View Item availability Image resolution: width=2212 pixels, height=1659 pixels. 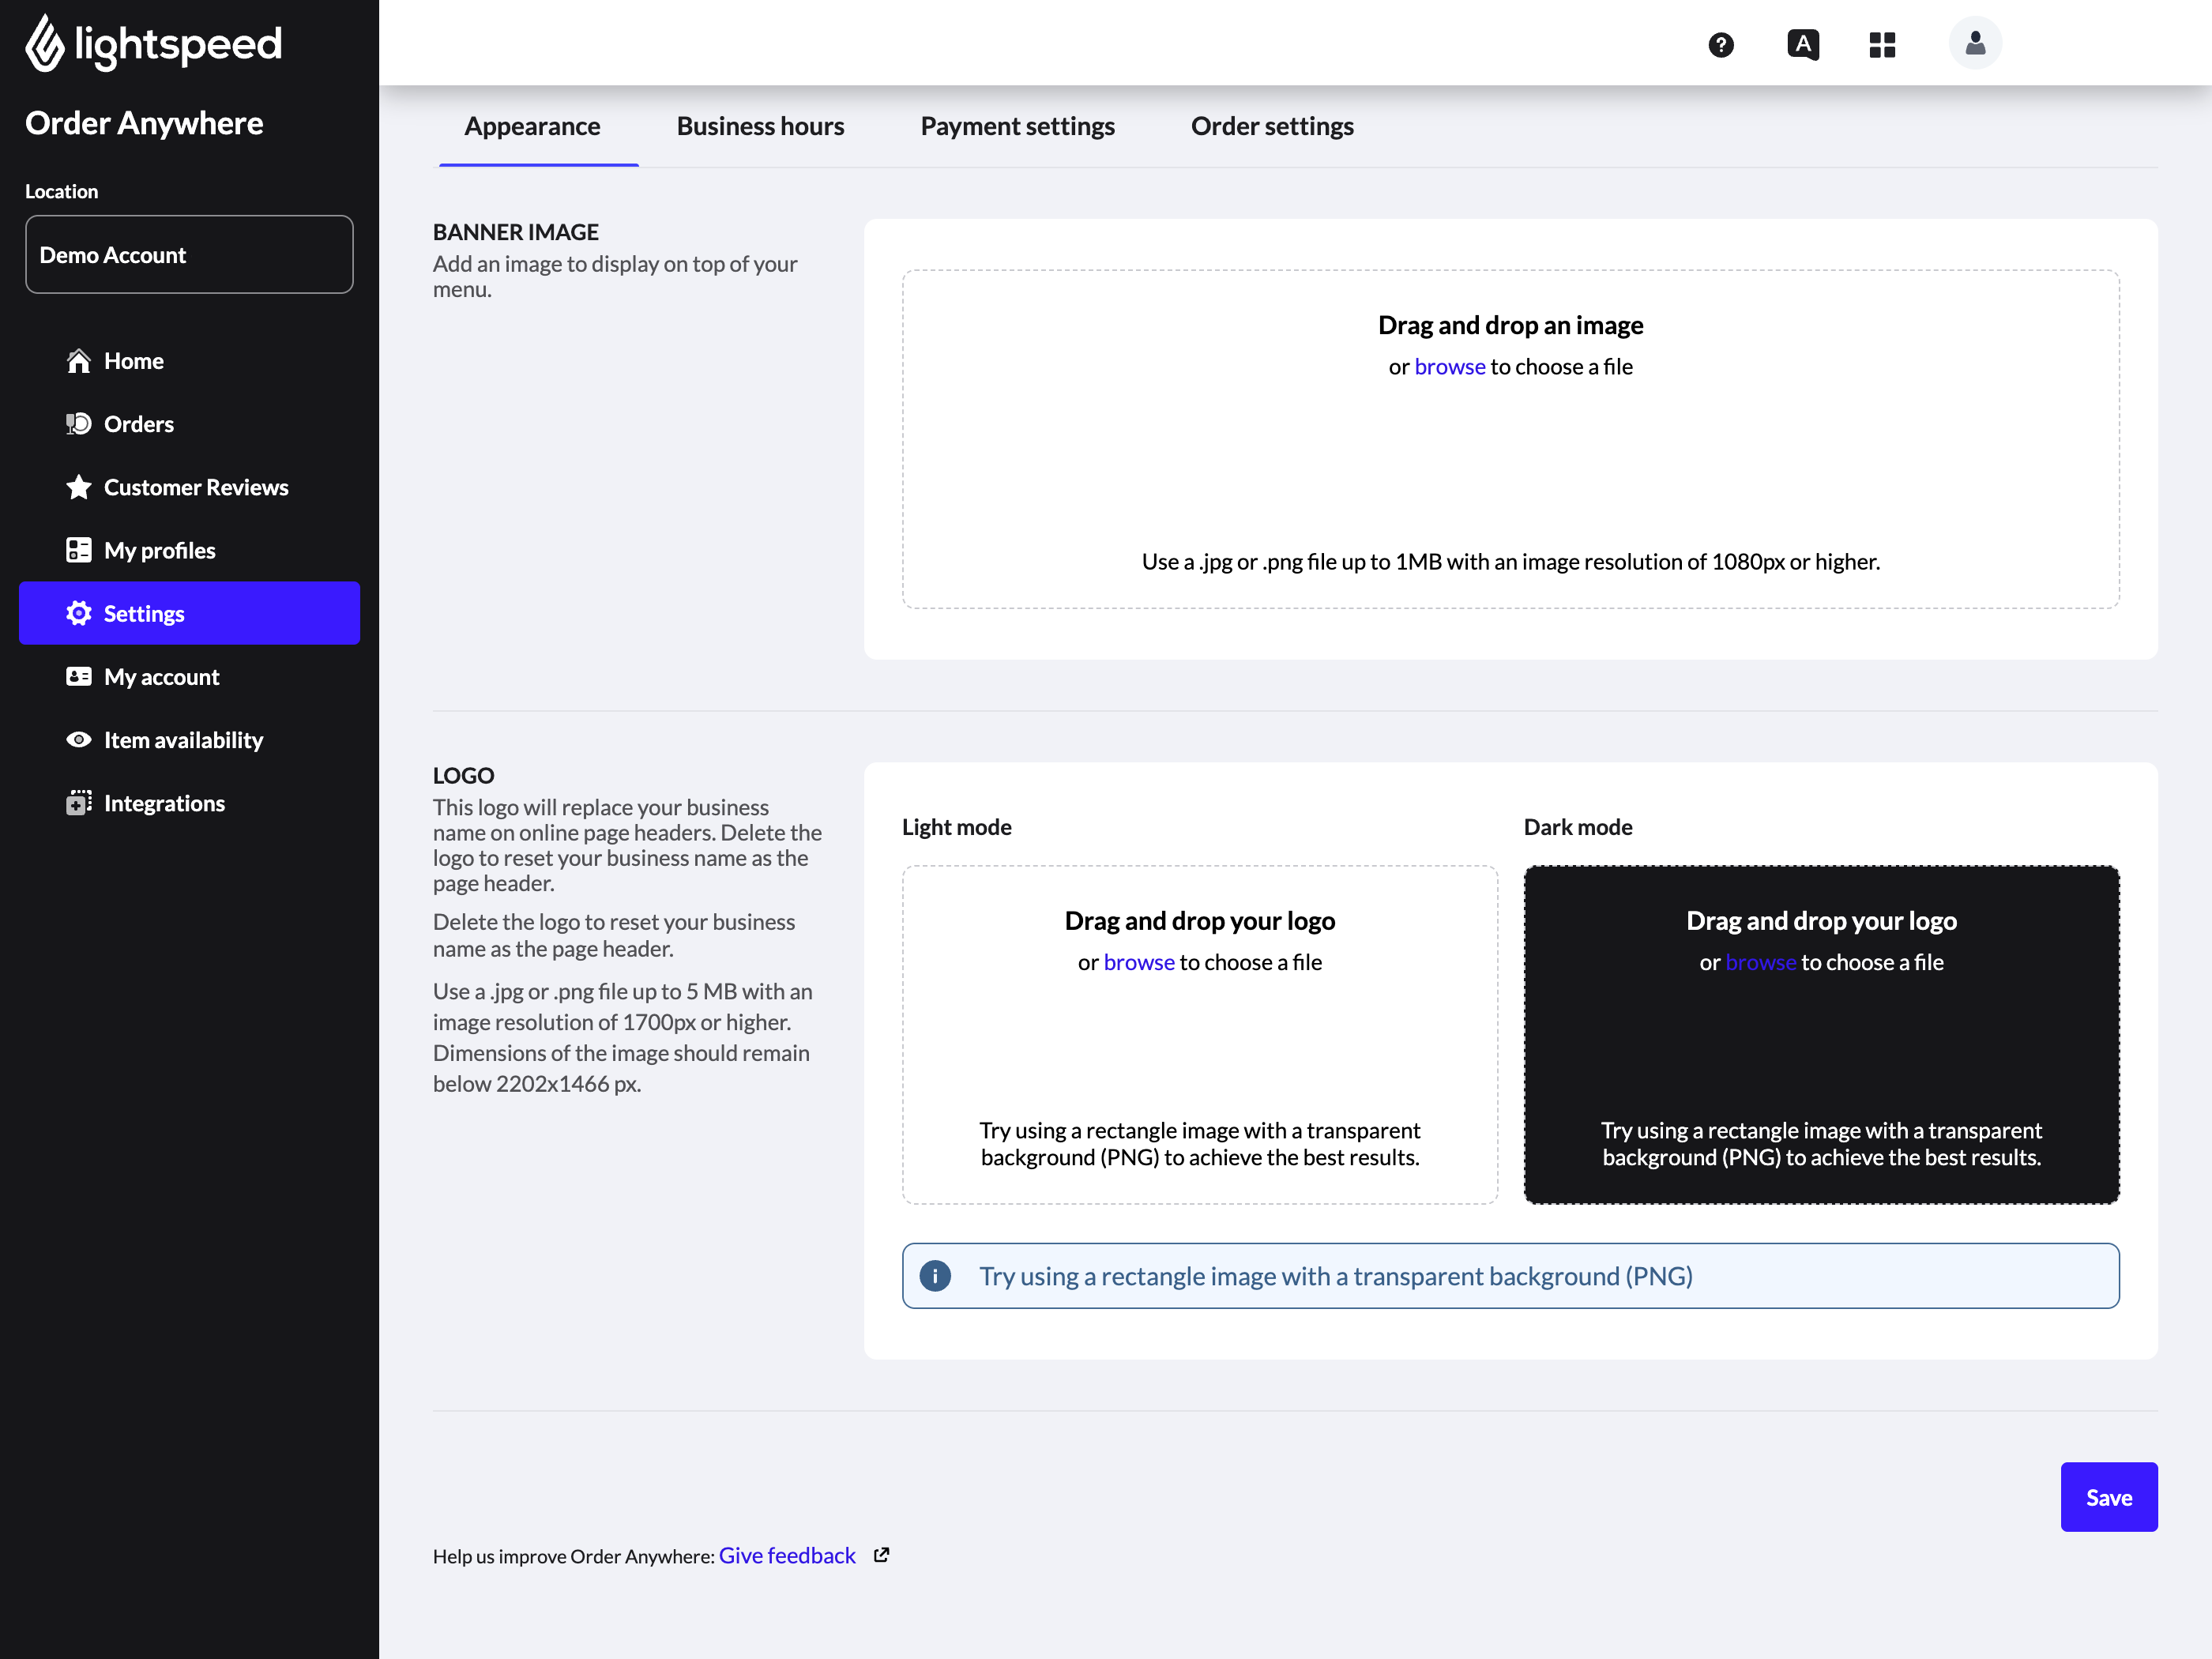[183, 739]
